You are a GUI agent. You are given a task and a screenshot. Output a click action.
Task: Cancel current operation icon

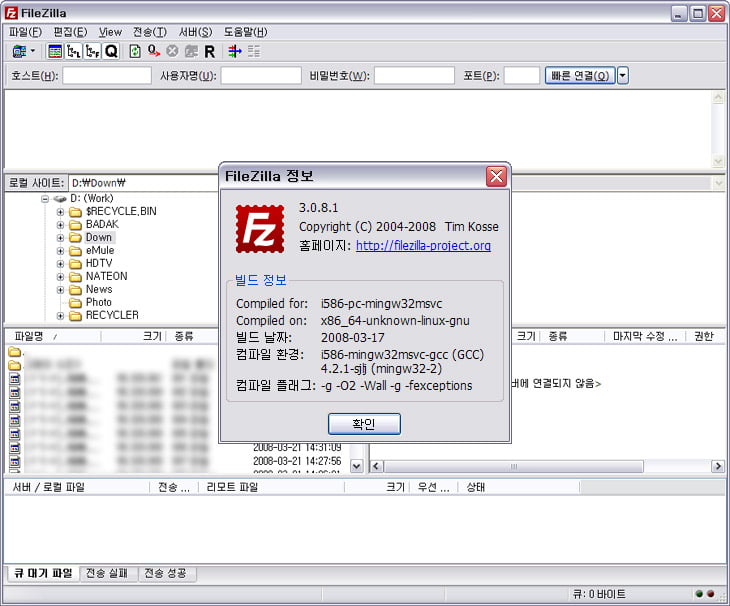pos(172,51)
